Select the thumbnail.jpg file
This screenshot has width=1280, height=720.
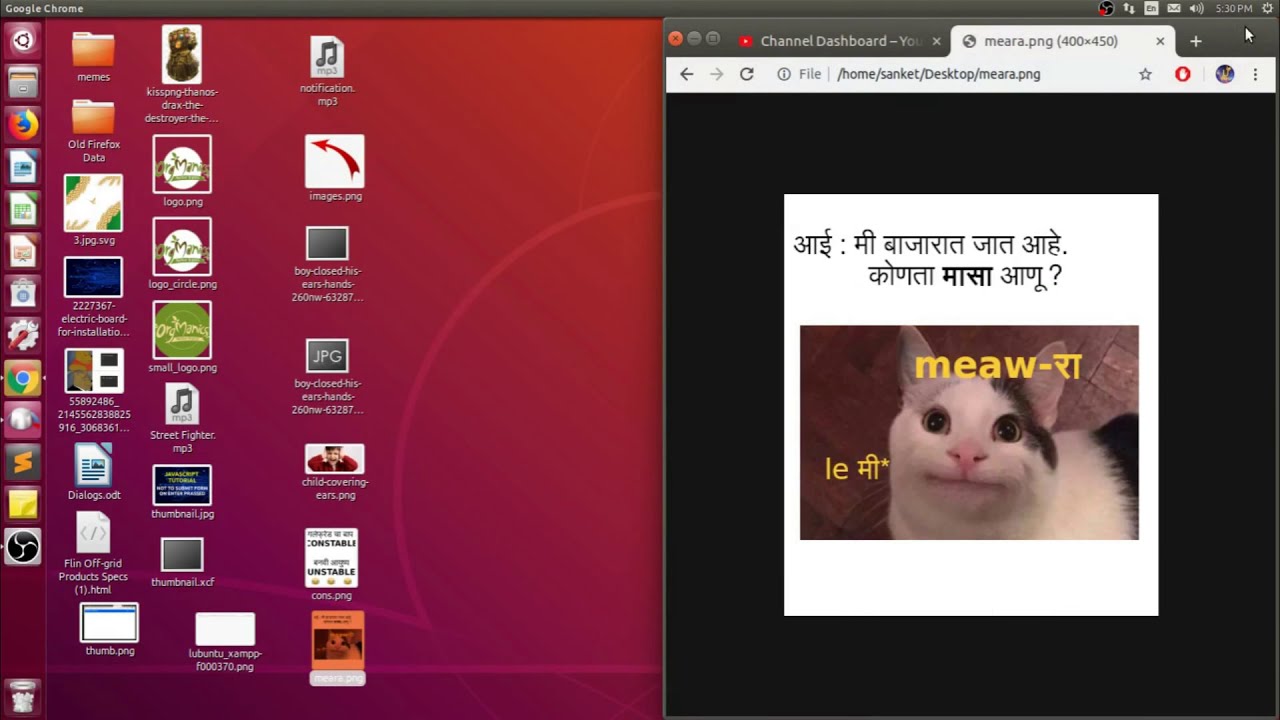tap(182, 492)
